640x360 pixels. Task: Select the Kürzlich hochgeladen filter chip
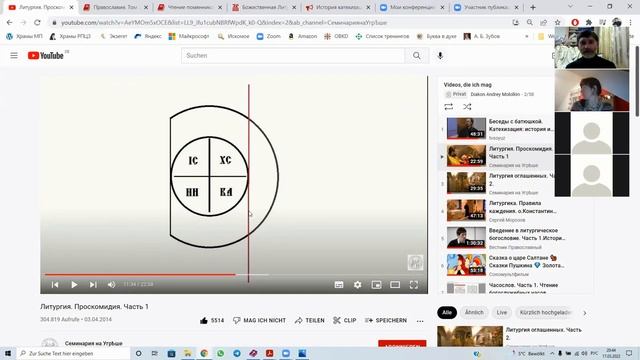(x=545, y=312)
